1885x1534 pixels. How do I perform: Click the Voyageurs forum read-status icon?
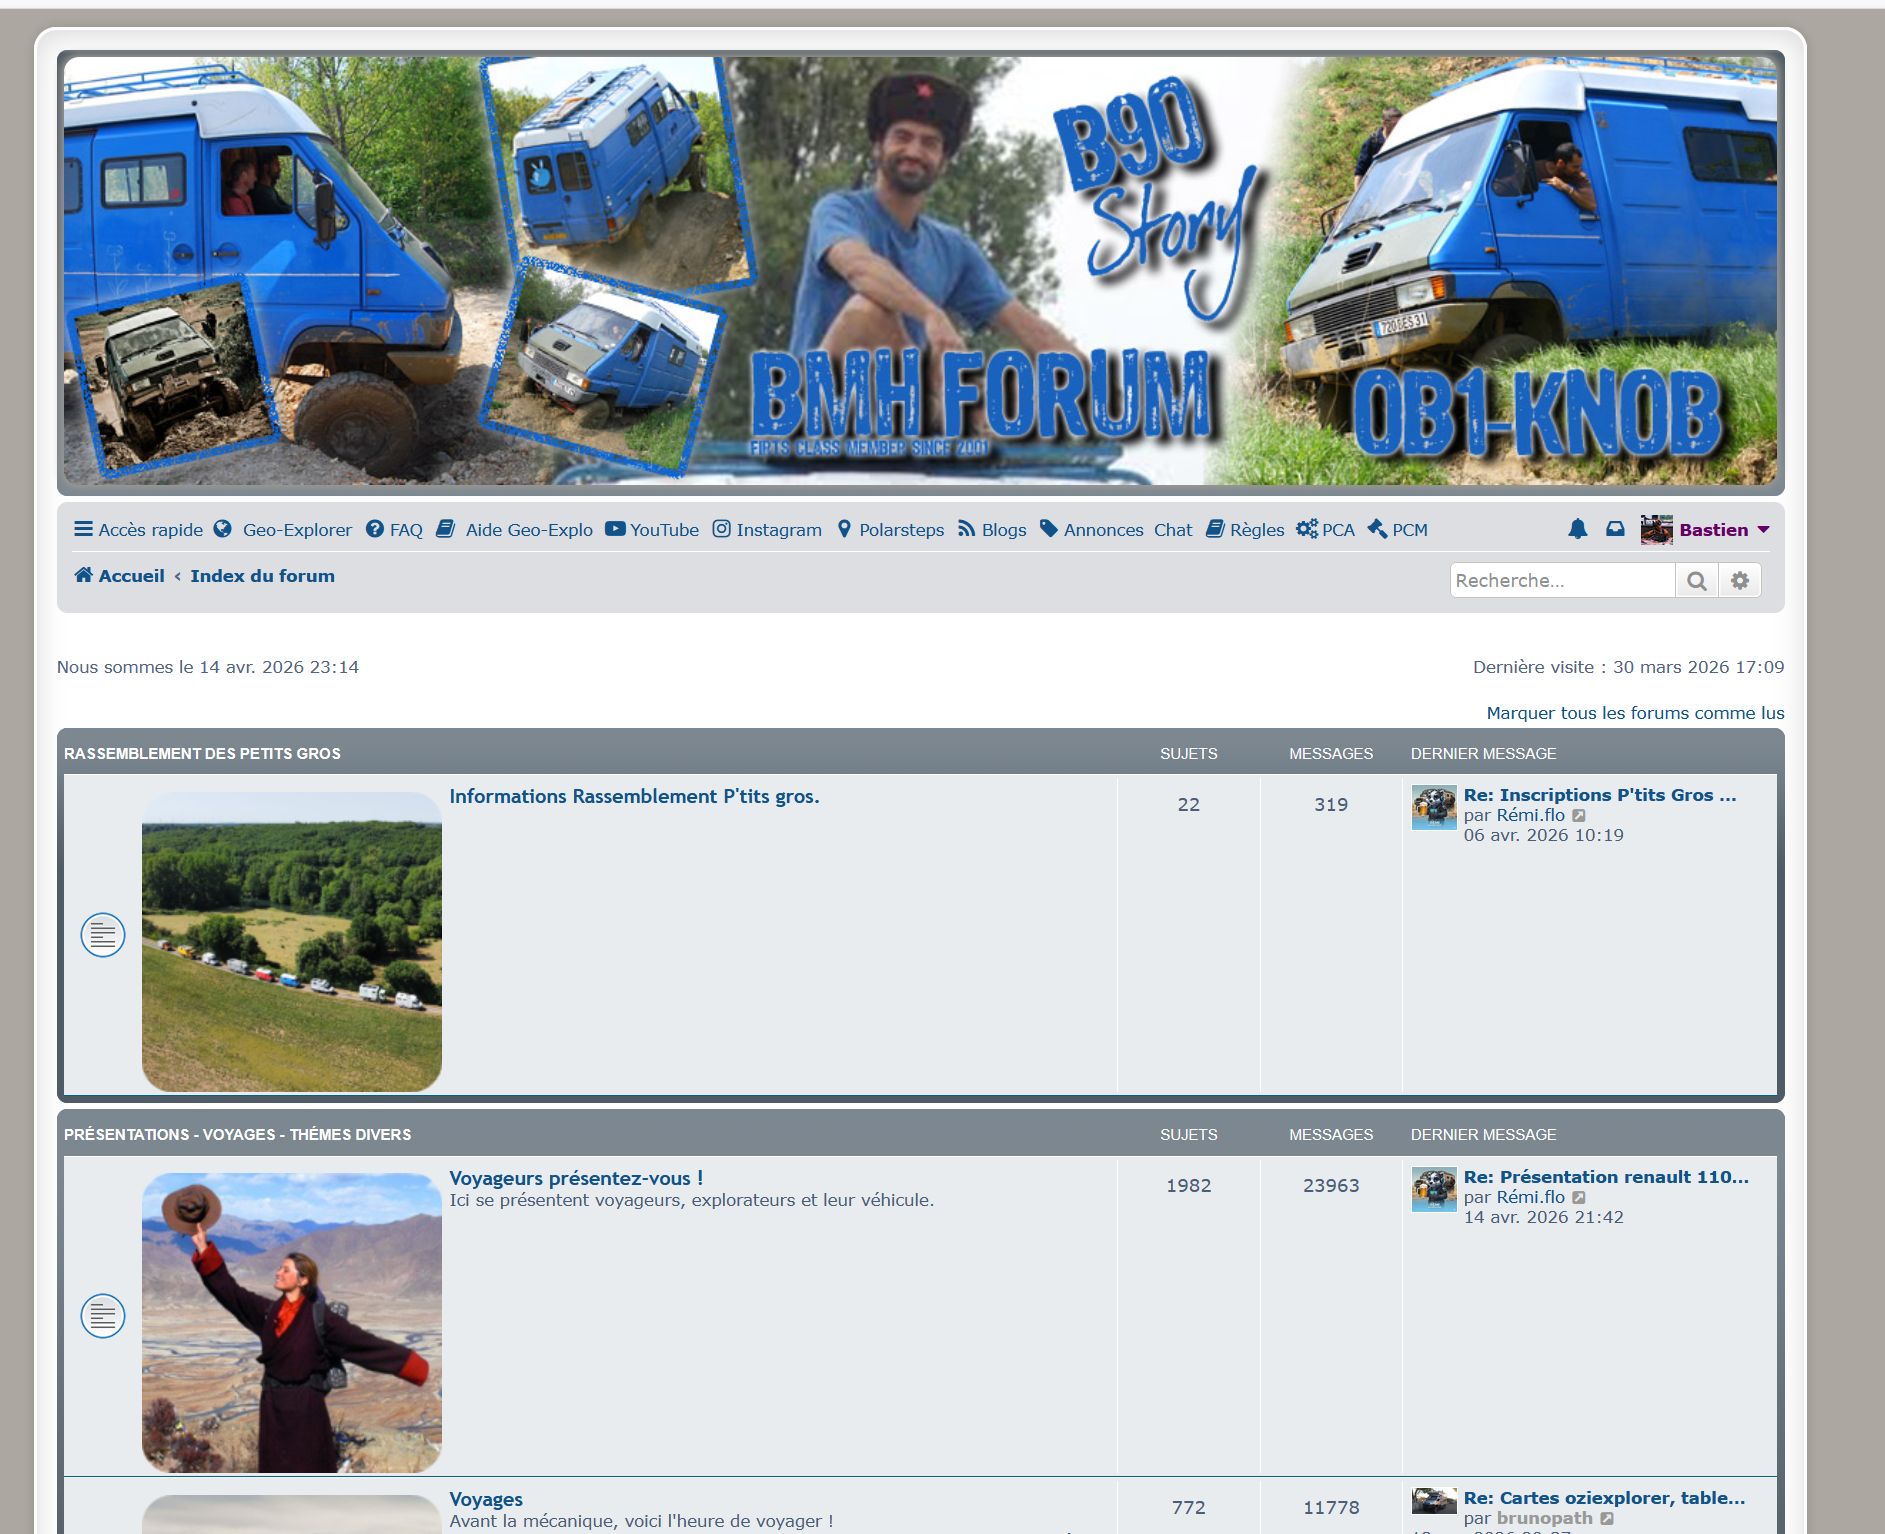pos(103,1316)
